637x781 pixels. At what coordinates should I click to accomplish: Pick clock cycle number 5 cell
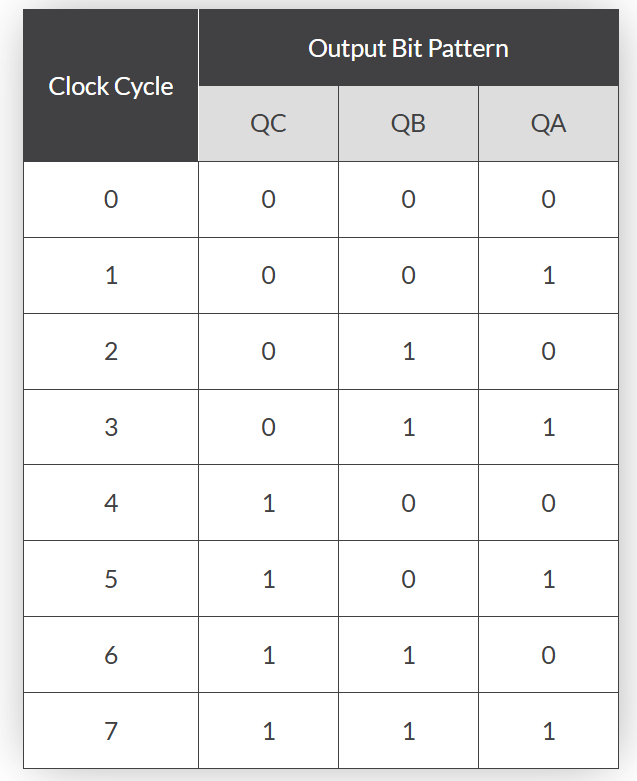111,579
